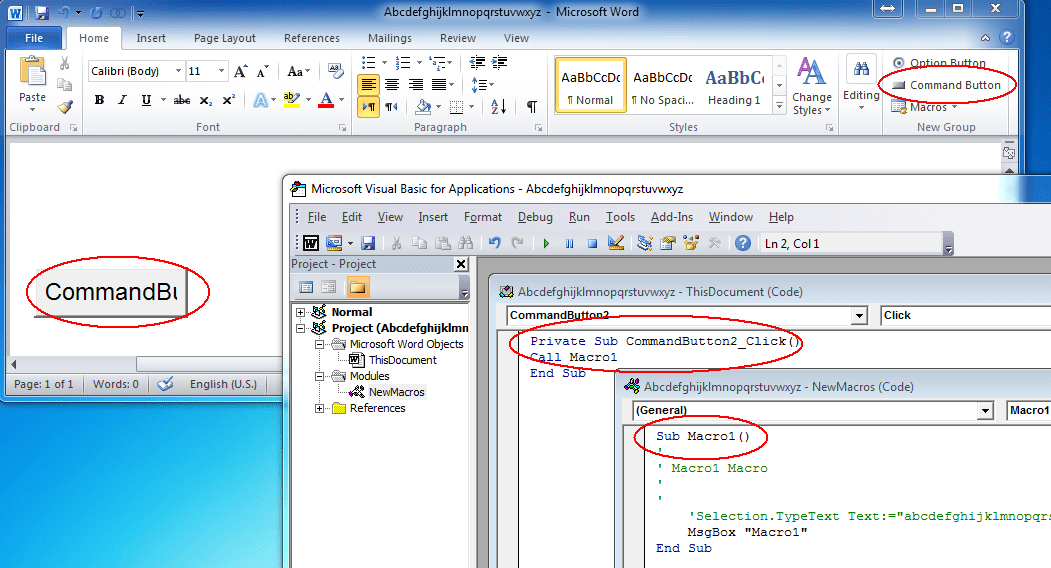Open the CommandButton2 object dropdown
This screenshot has width=1051, height=568.
859,315
